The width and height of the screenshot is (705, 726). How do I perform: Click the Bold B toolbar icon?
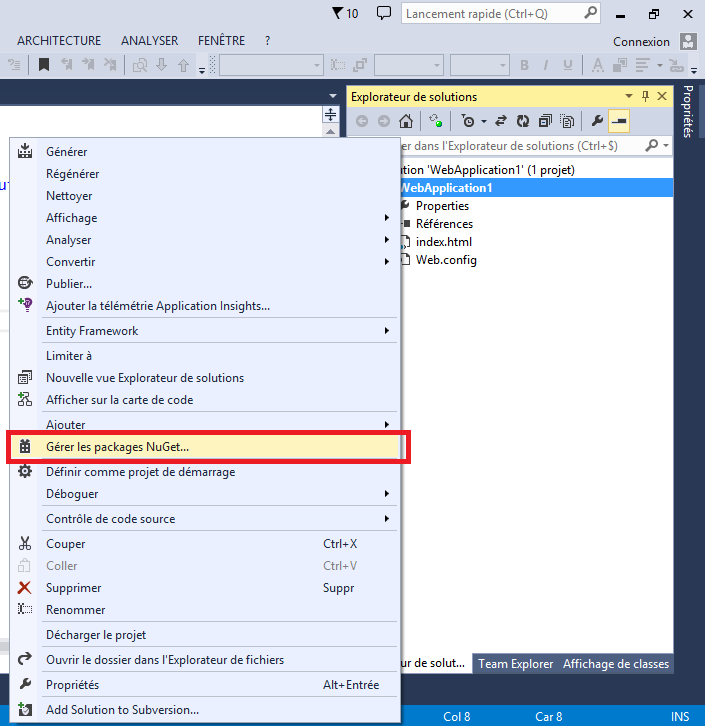524,65
